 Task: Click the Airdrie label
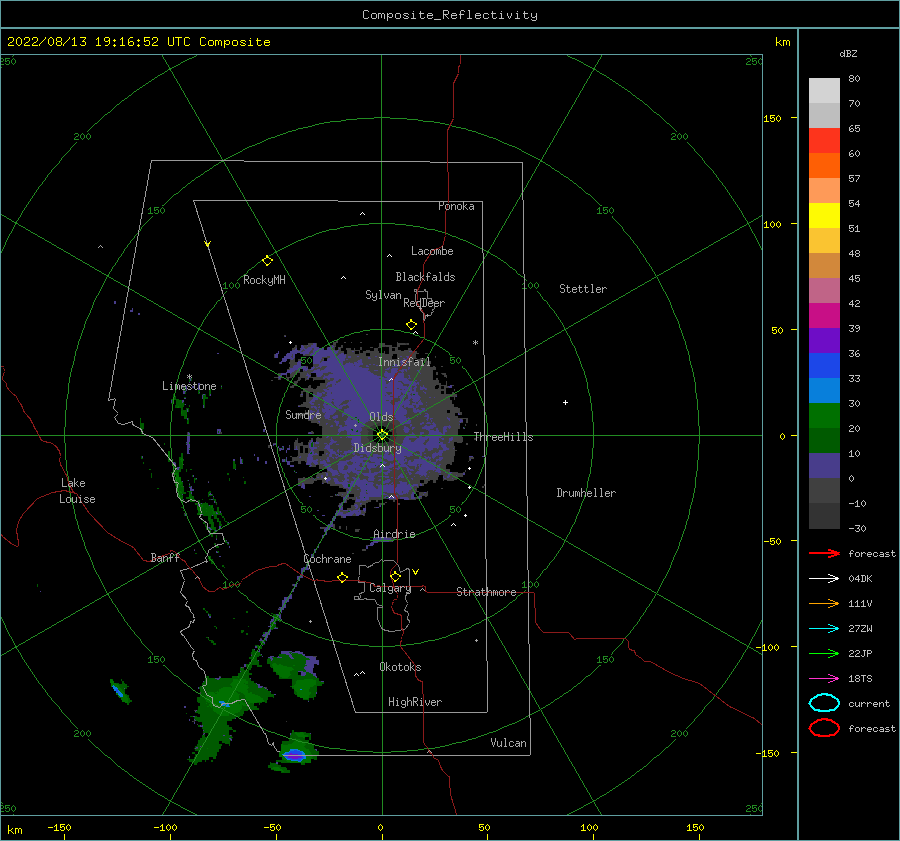tap(394, 534)
